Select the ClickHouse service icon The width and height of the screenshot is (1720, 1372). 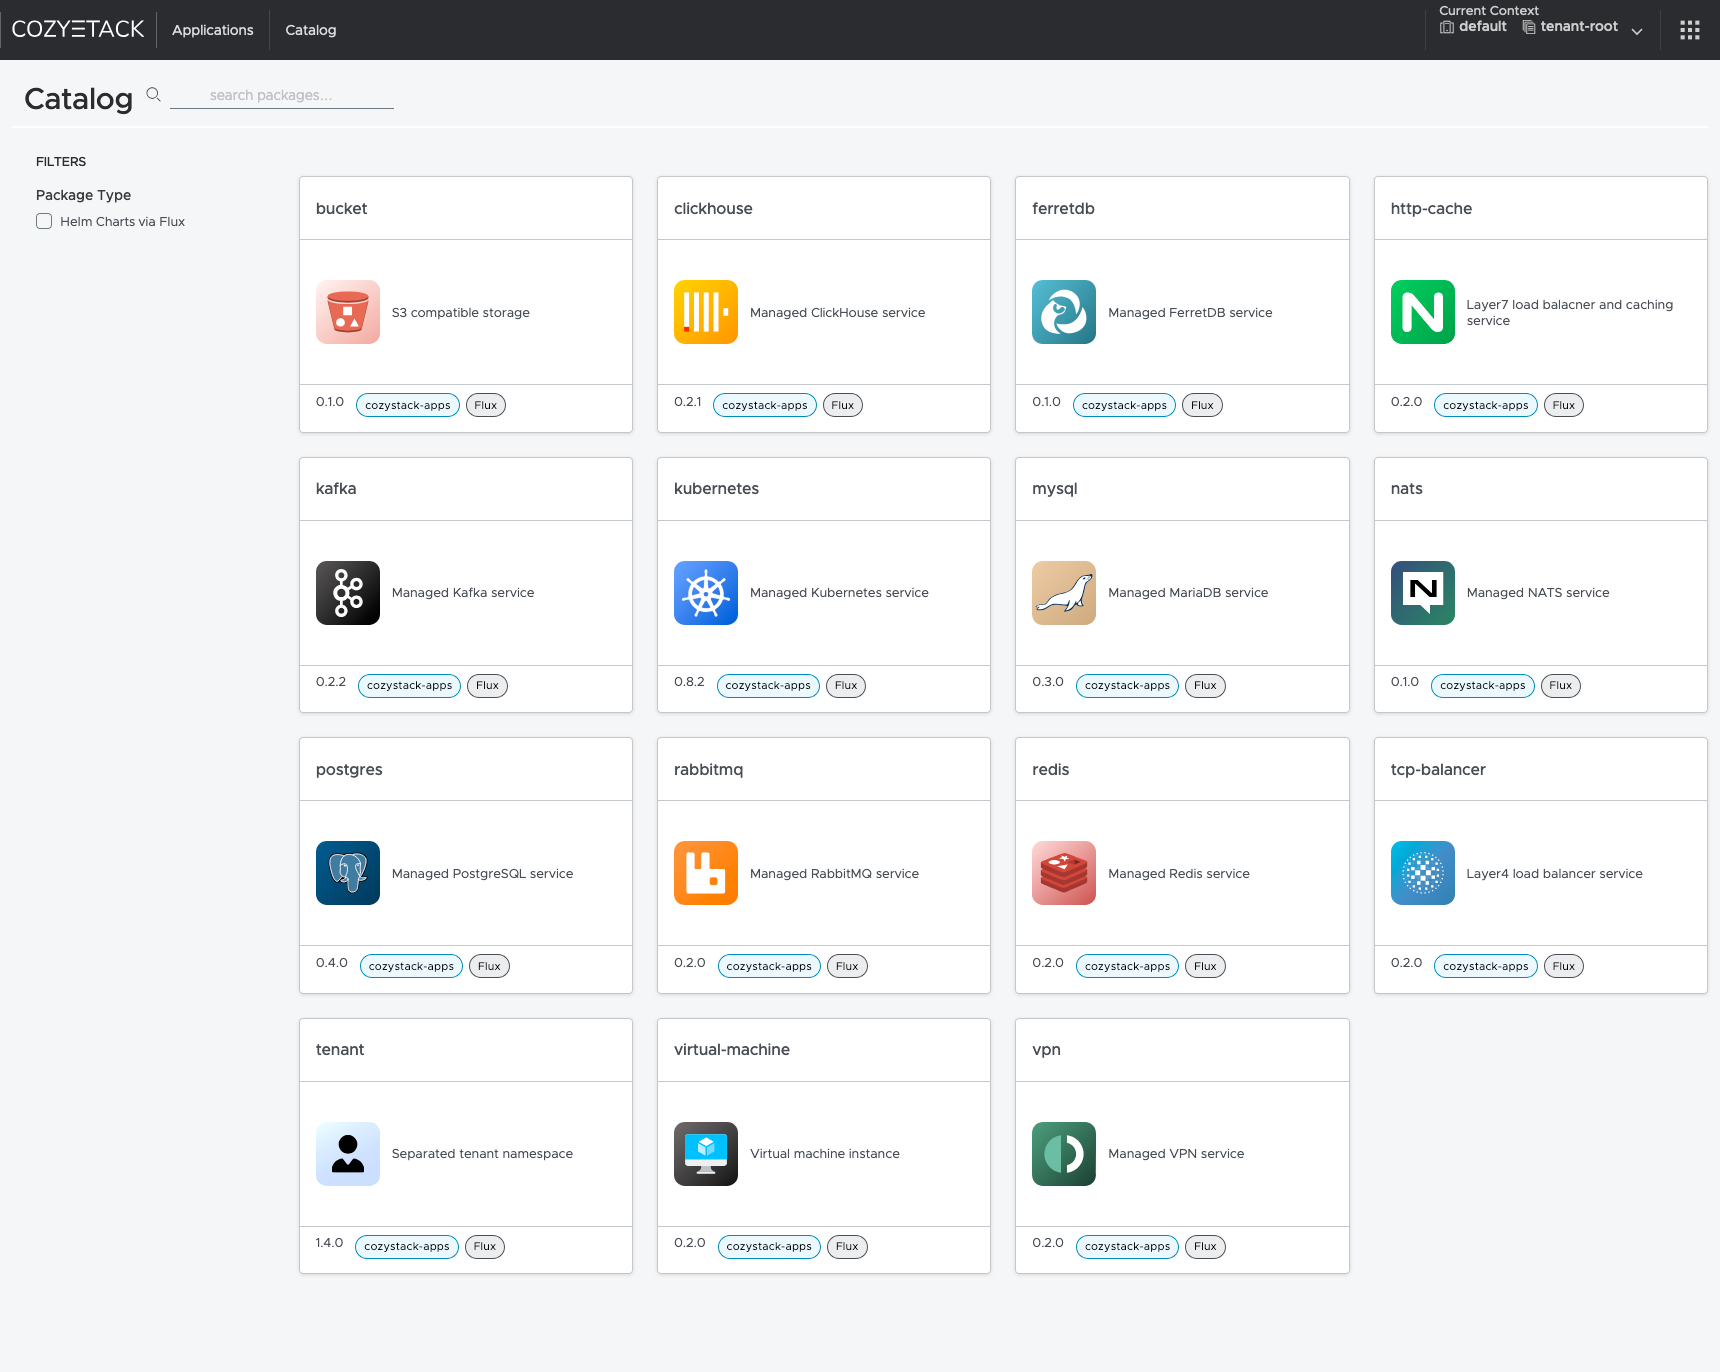[x=705, y=312]
